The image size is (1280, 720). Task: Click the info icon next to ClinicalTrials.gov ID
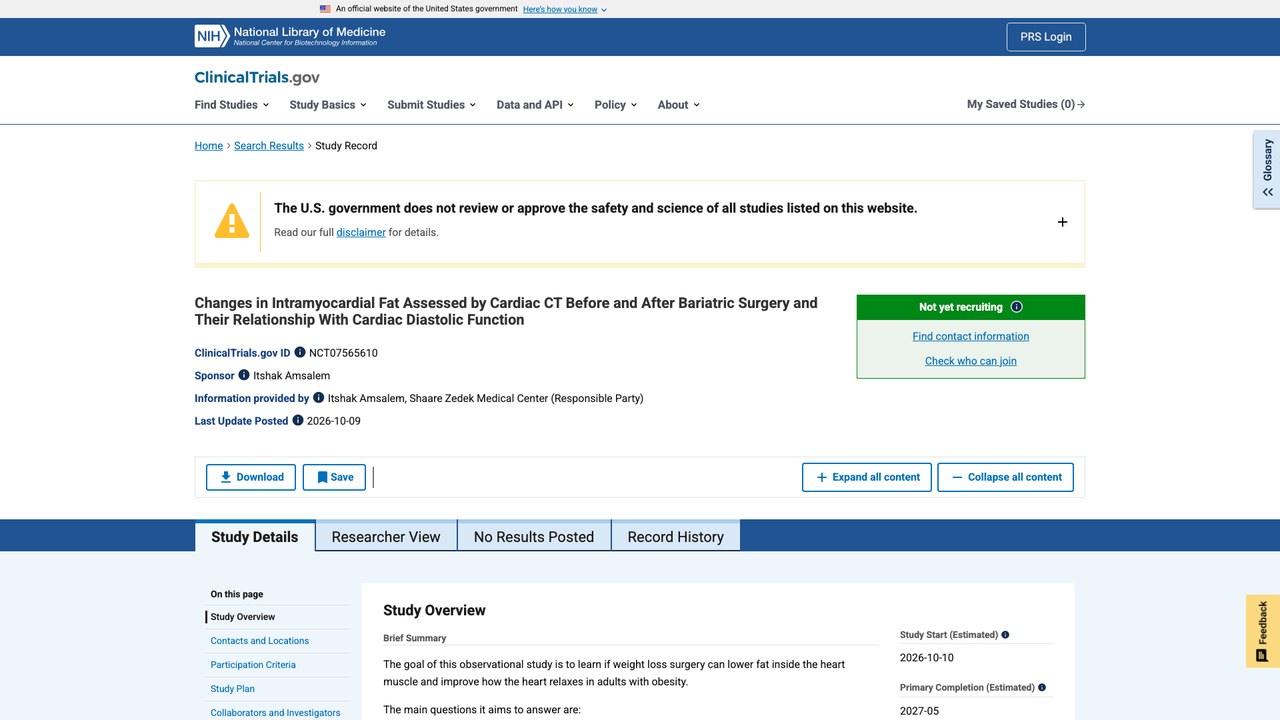pyautogui.click(x=300, y=352)
